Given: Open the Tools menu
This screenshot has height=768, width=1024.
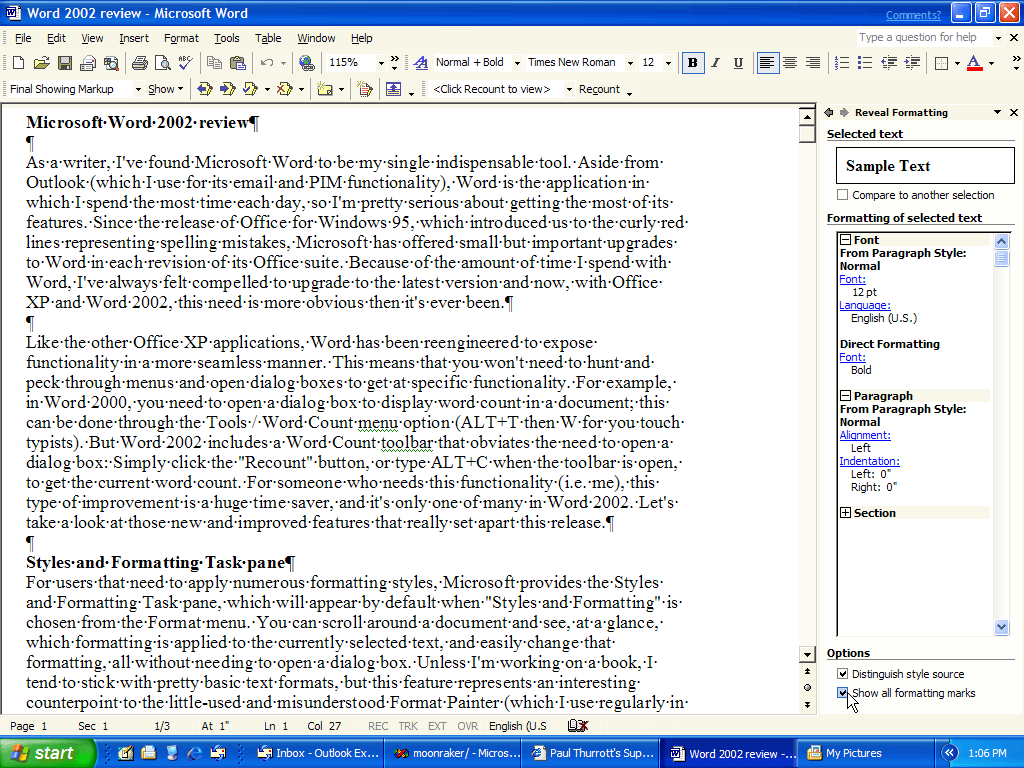Looking at the screenshot, I should [227, 38].
